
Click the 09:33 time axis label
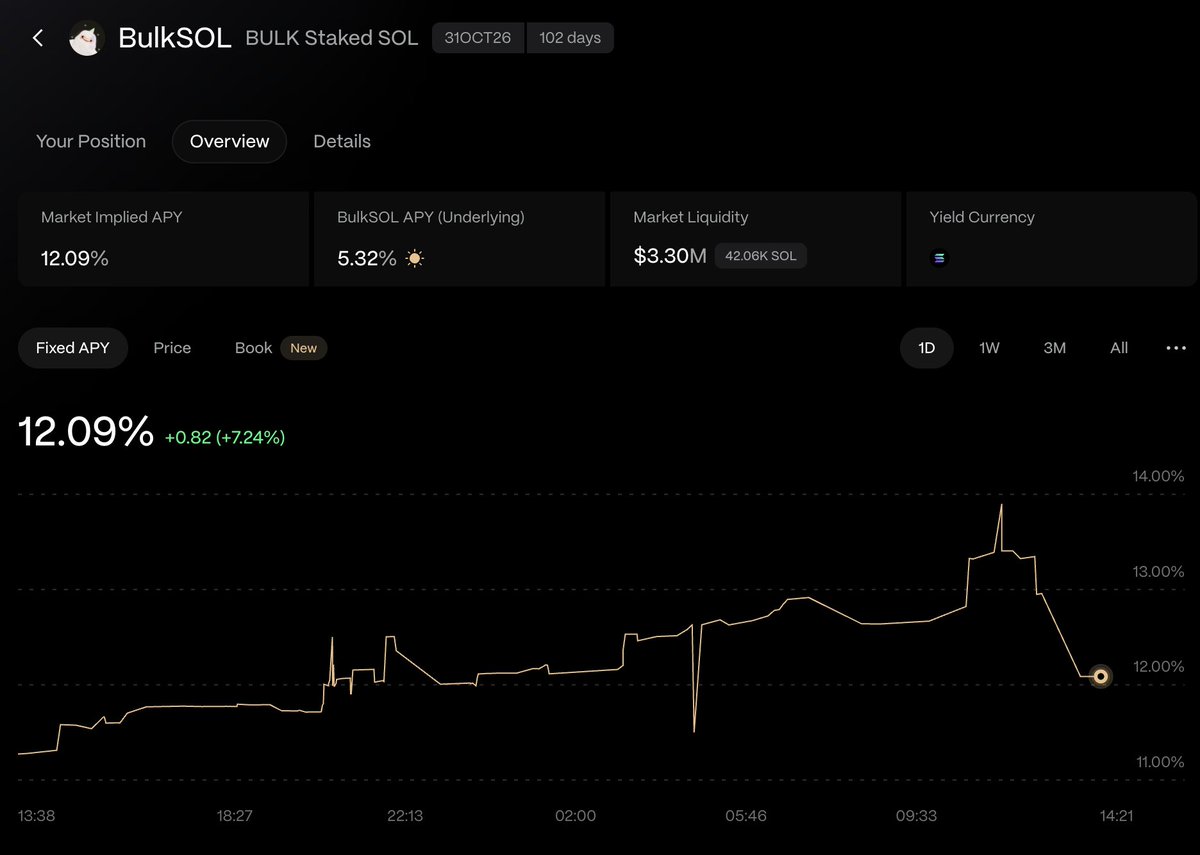coord(916,816)
